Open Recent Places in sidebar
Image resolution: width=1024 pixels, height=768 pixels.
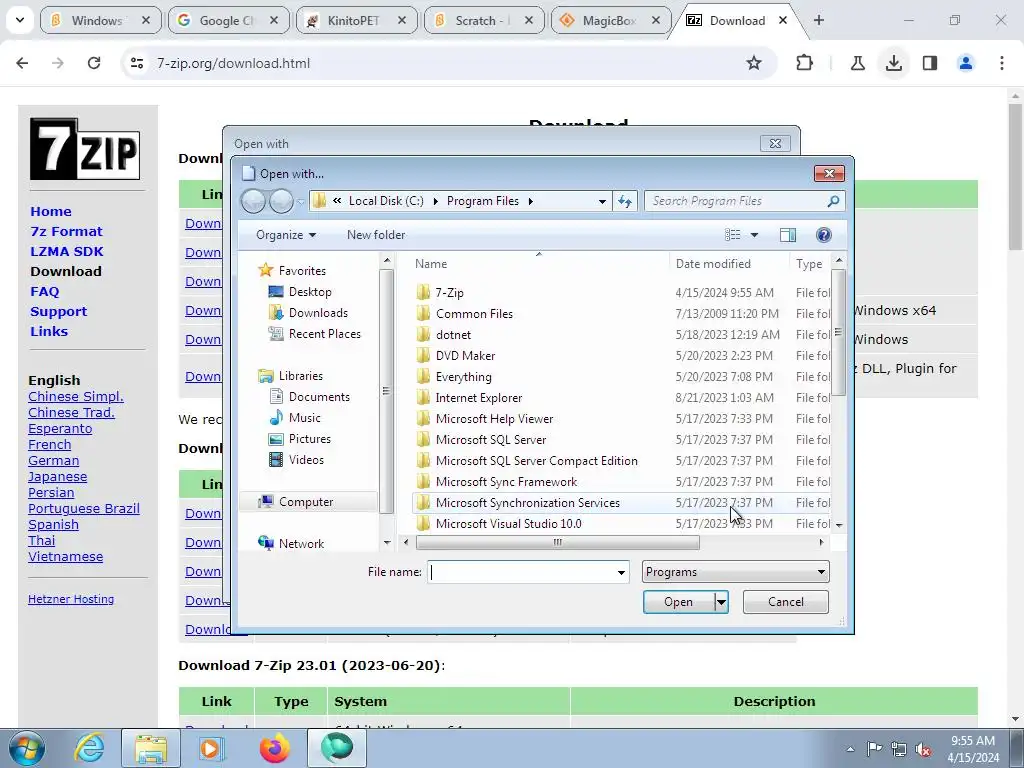(x=324, y=334)
